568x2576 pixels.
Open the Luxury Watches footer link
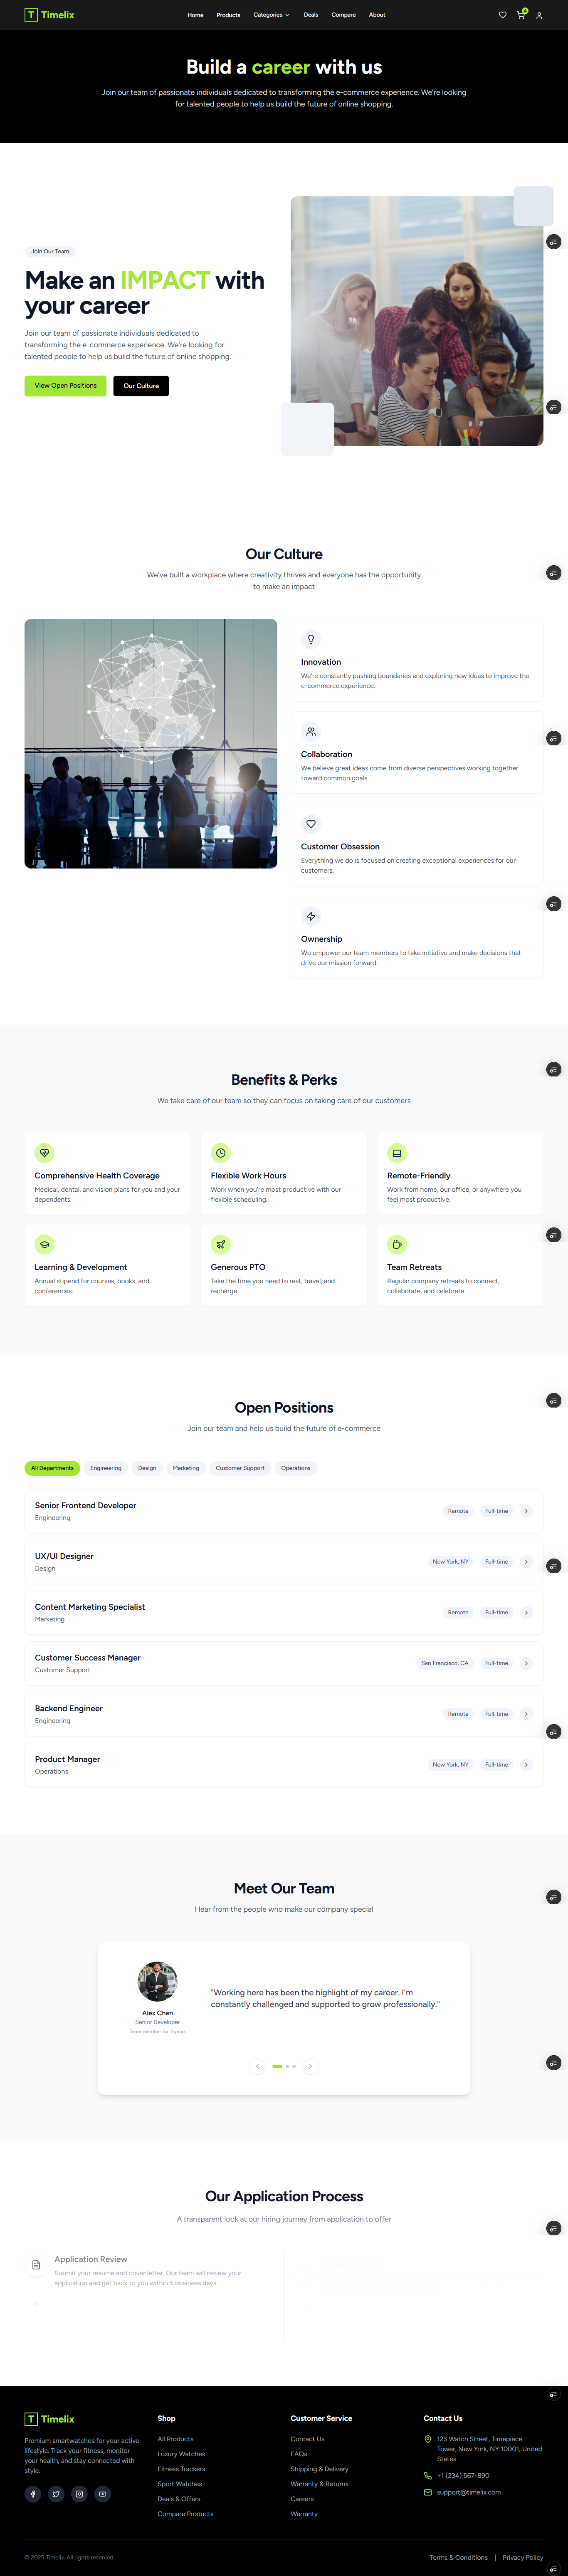pos(181,2454)
